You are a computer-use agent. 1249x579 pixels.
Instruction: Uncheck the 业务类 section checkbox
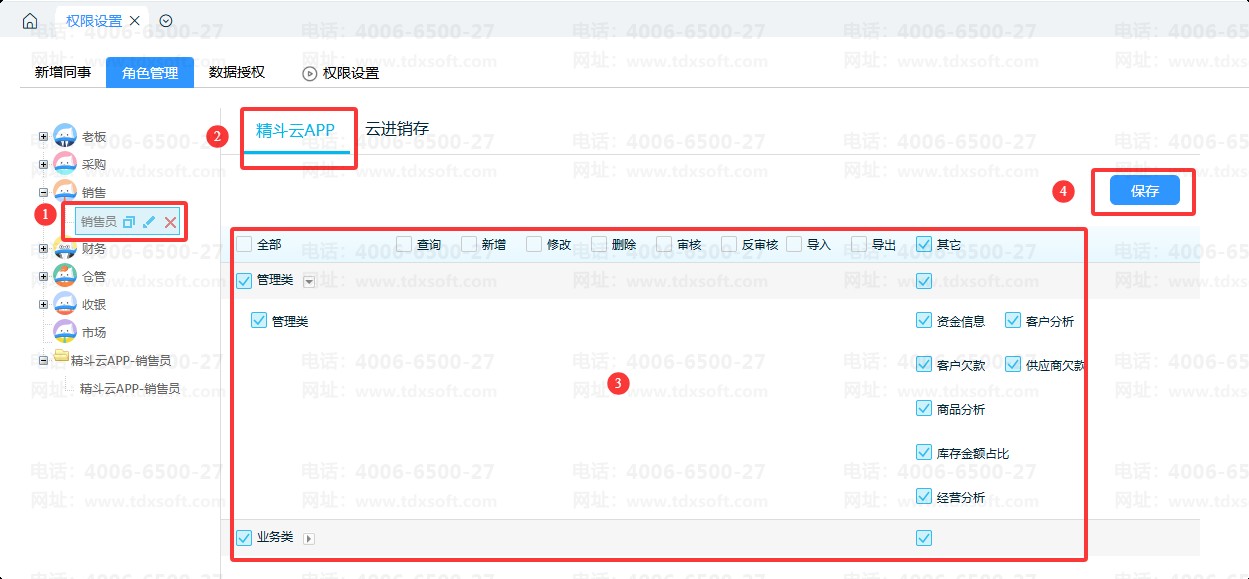coord(244,538)
